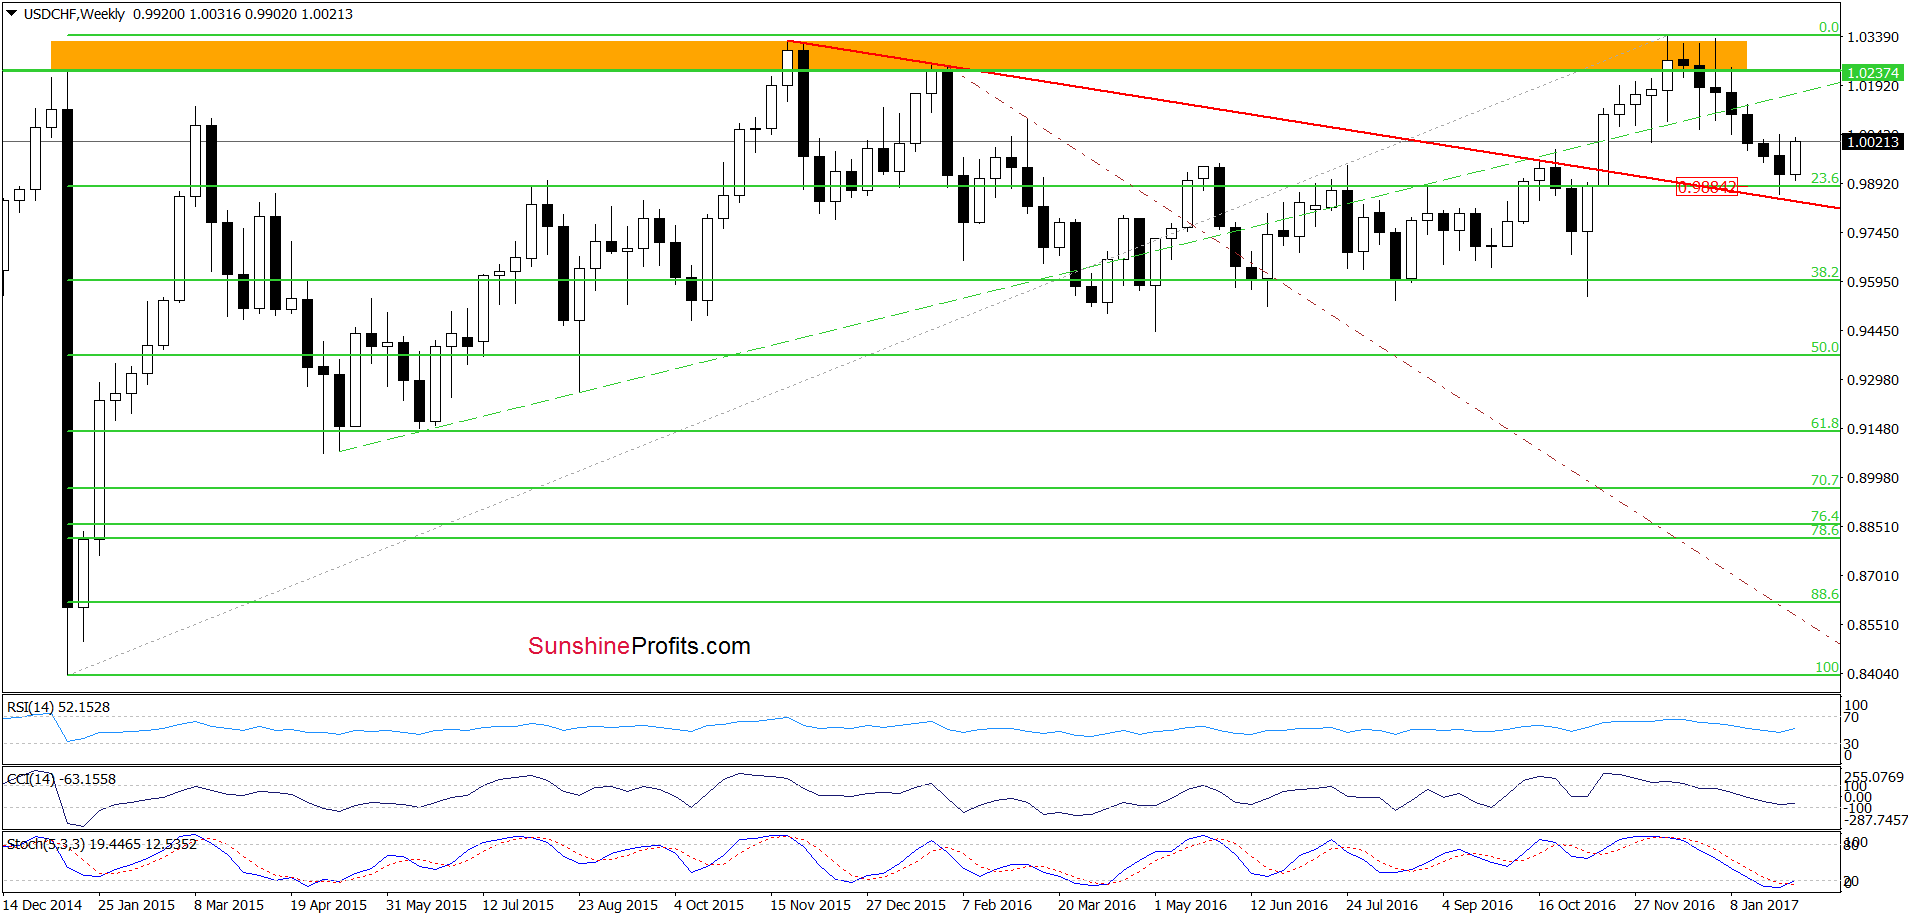The height and width of the screenshot is (919, 1908).
Task: Click the 88.6 Fibonacci level label
Action: point(1824,594)
